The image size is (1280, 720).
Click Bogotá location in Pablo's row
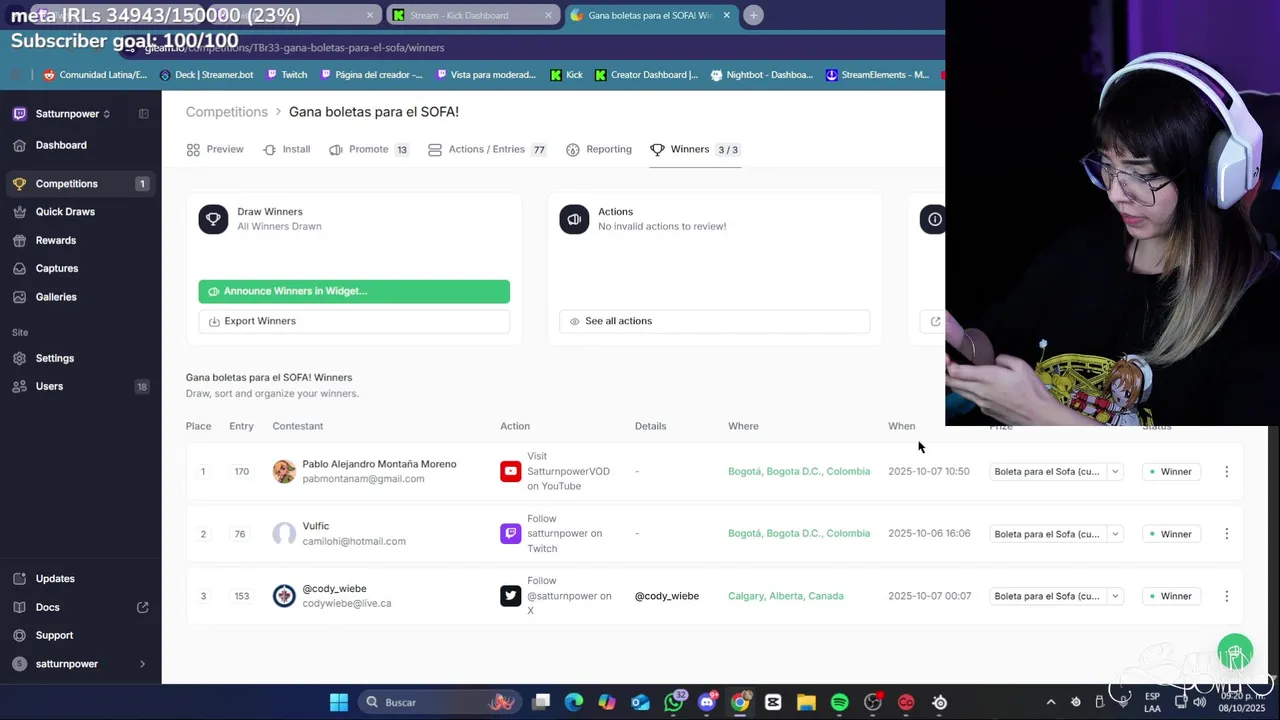(x=799, y=471)
